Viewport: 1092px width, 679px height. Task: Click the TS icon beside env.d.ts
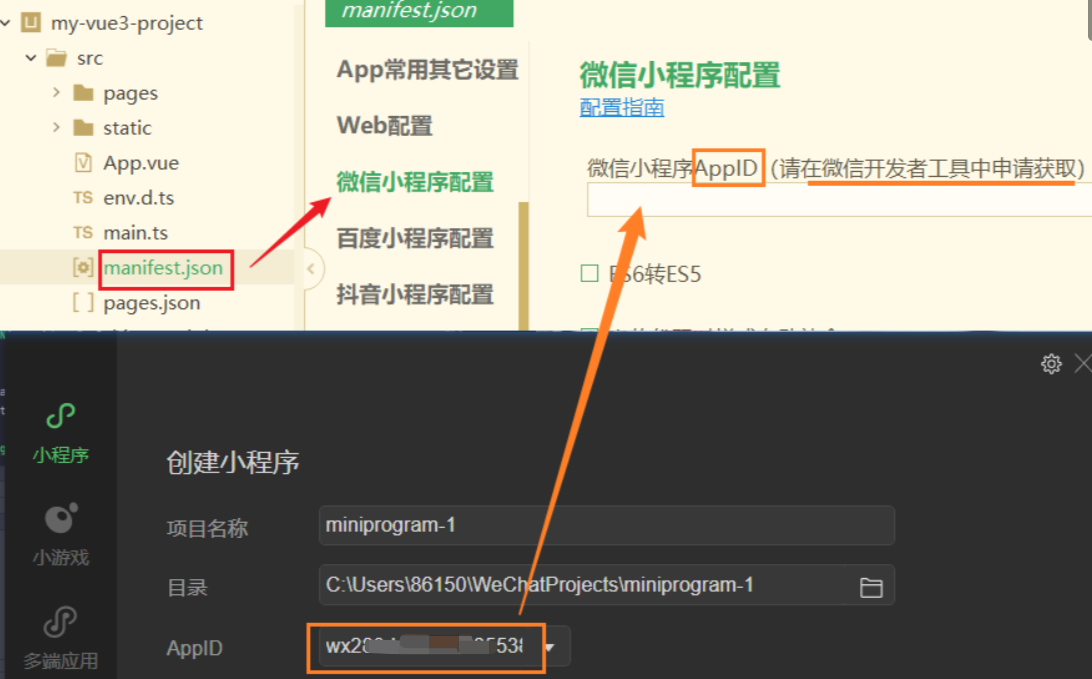(83, 198)
